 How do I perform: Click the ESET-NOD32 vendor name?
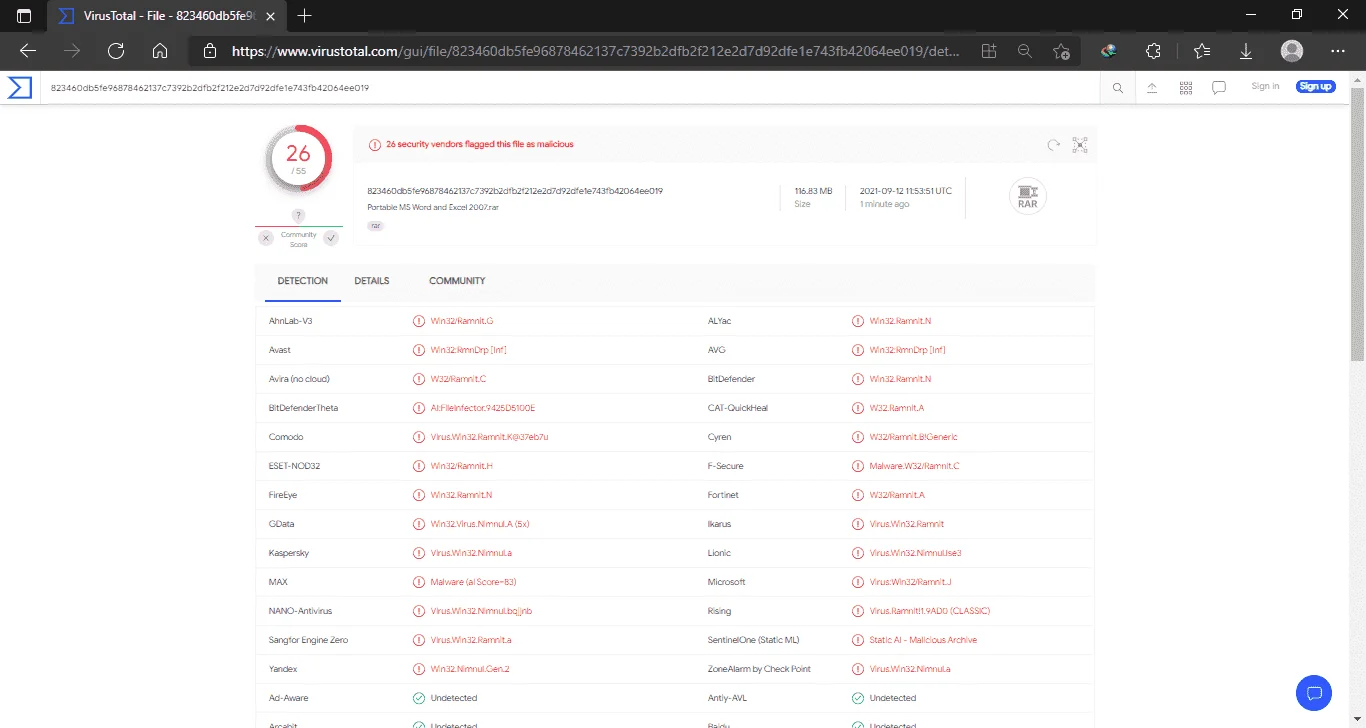(294, 466)
